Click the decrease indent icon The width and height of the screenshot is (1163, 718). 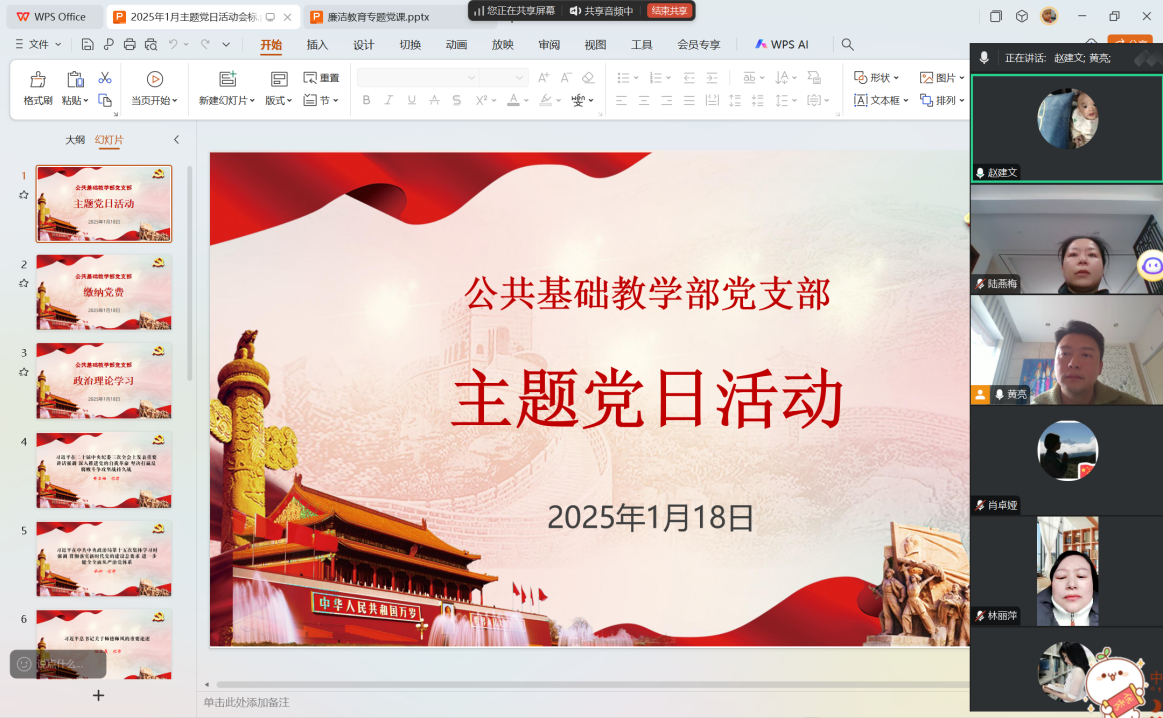pyautogui.click(x=689, y=78)
